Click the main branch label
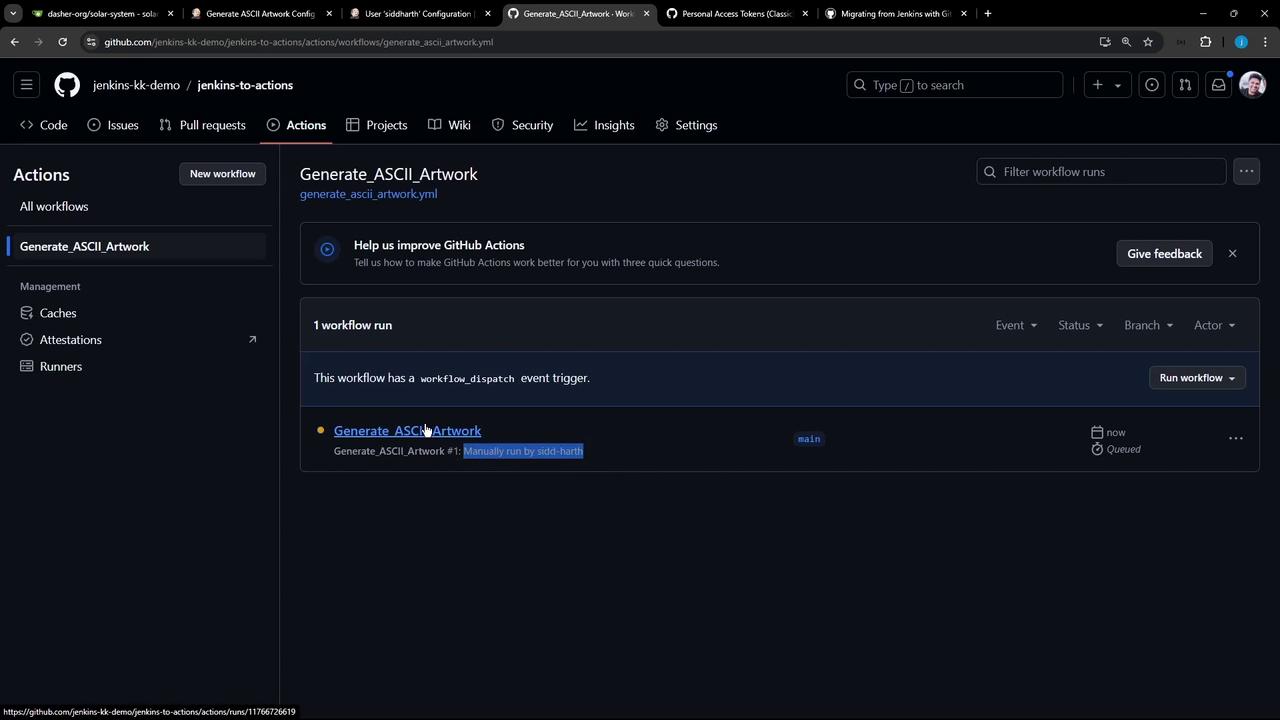 (809, 439)
